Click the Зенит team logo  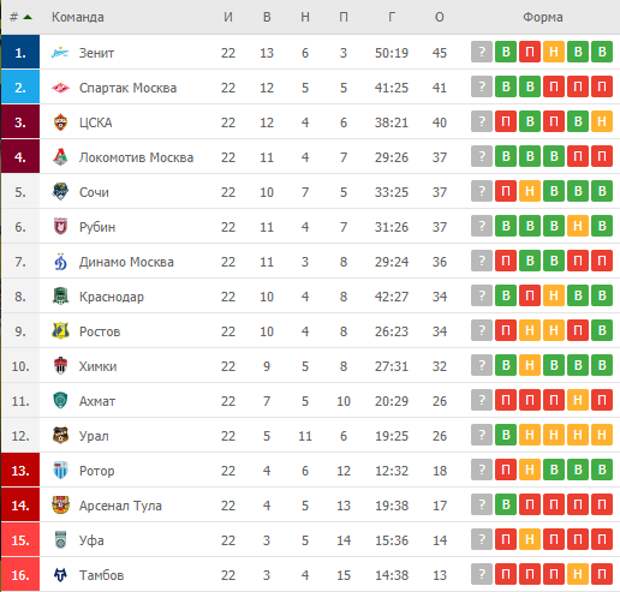pos(60,53)
